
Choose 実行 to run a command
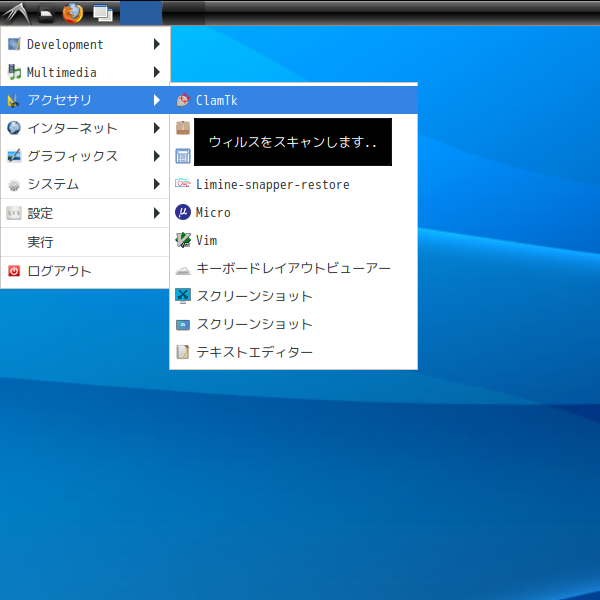(x=85, y=242)
